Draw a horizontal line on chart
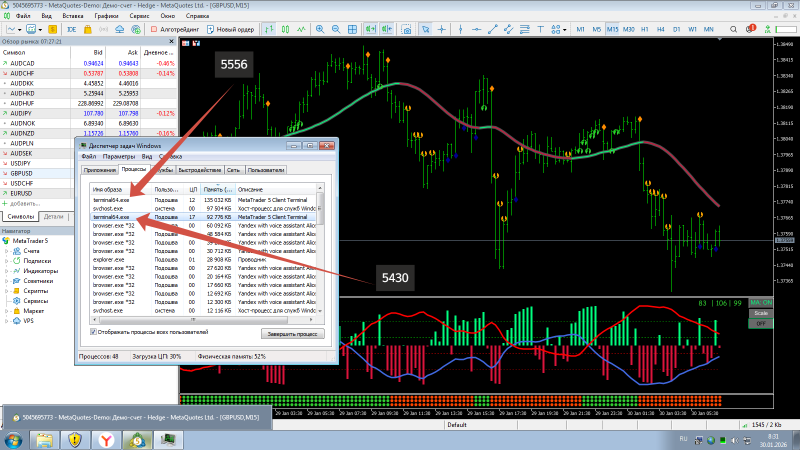 (x=476, y=30)
